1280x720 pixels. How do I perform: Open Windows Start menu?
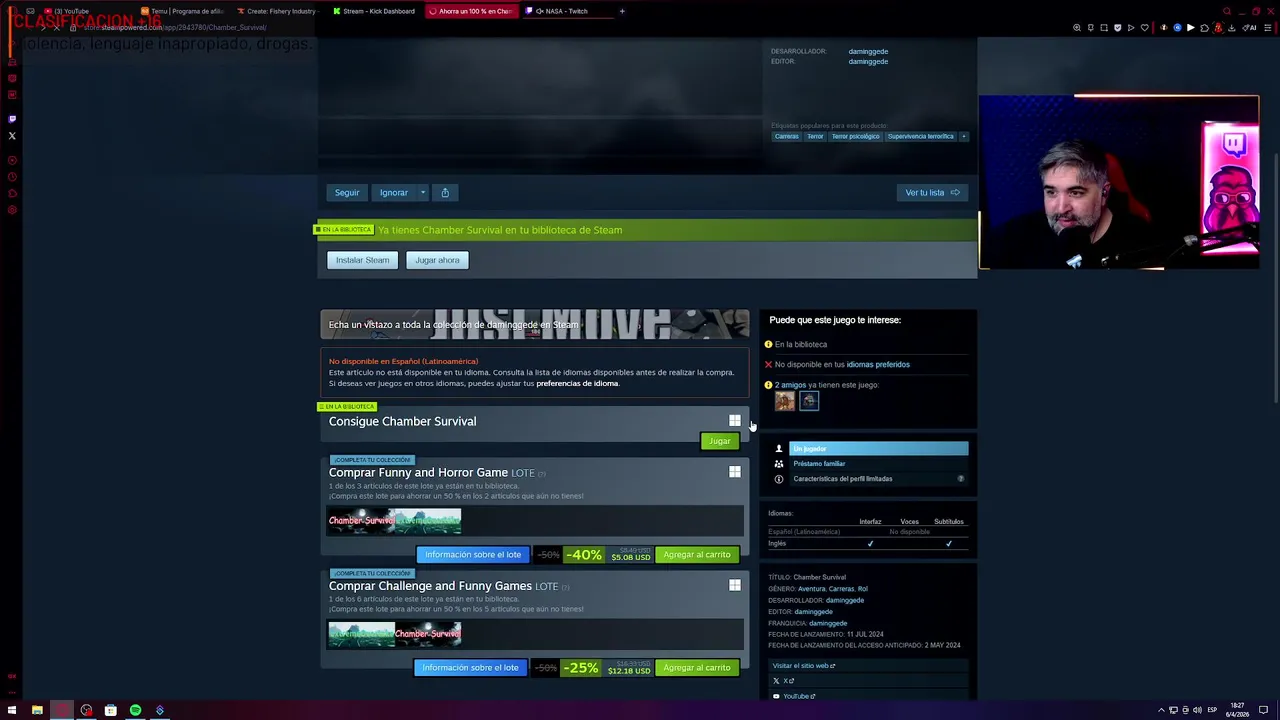[12, 710]
